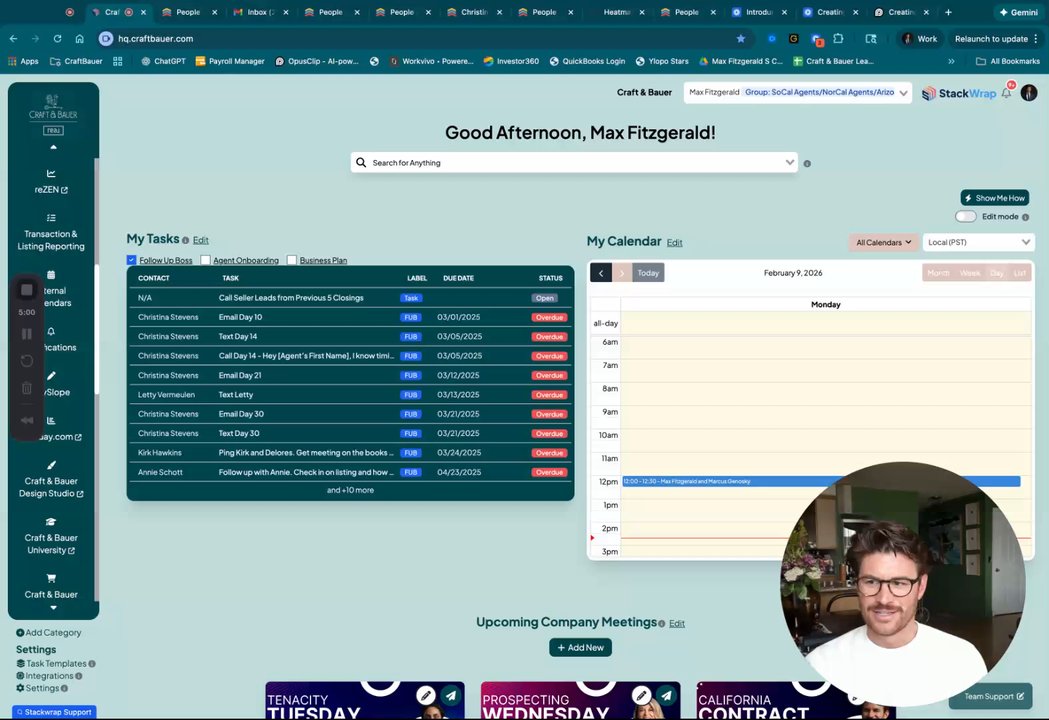The width and height of the screenshot is (1049, 720).
Task: Click the edit pencil on Tenacity Tuesday card
Action: [425, 695]
